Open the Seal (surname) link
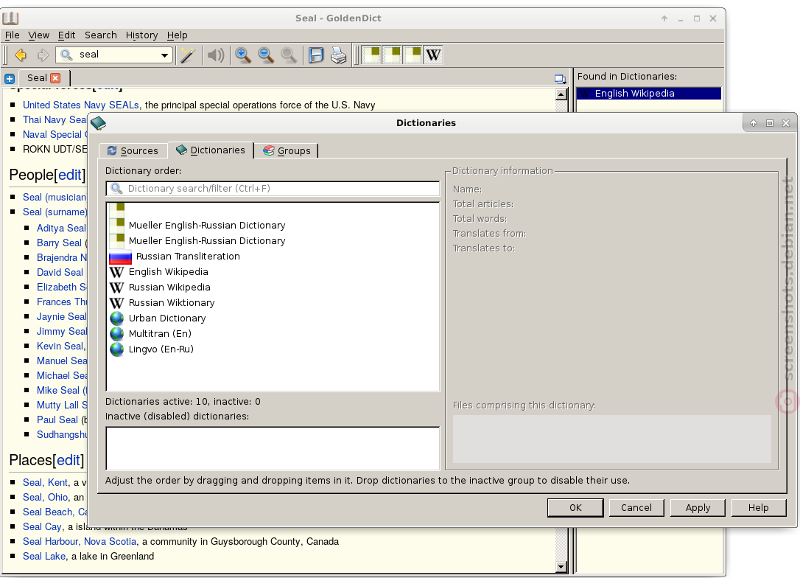Screen dimensions: 800x578 [55, 212]
